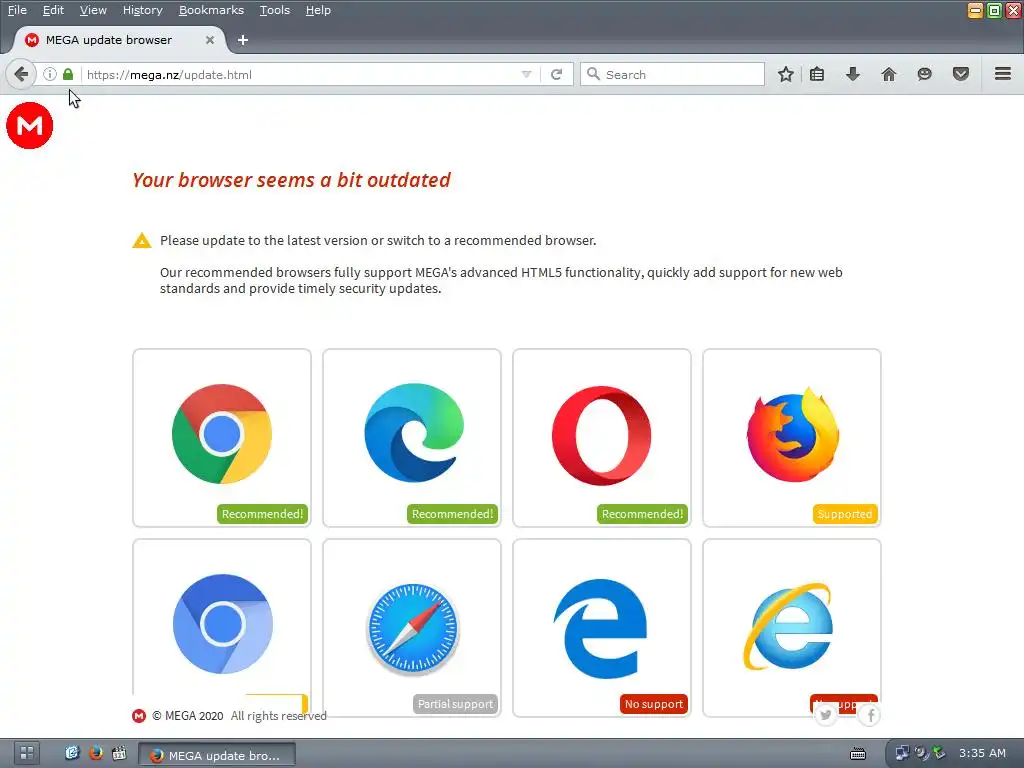
Task: Select MEGA update bro... taskbar window button
Action: tap(217, 755)
